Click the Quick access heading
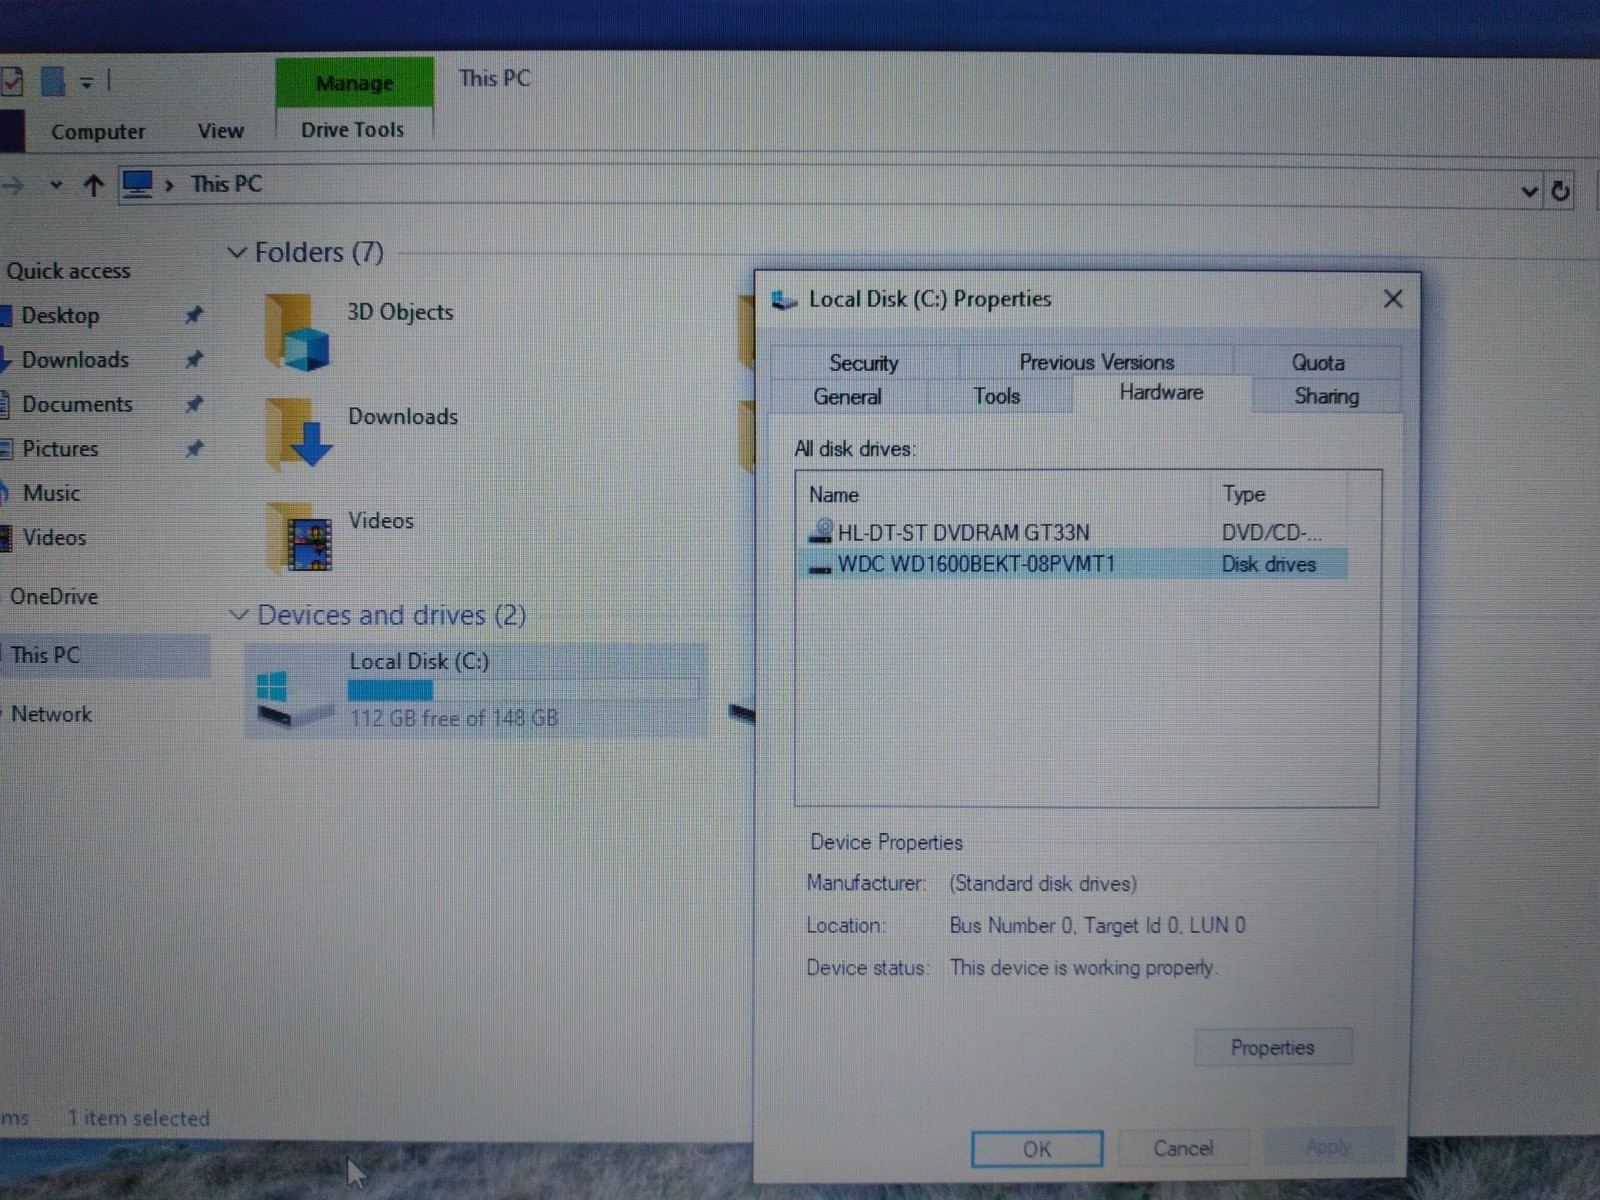This screenshot has width=1600, height=1200. point(68,271)
